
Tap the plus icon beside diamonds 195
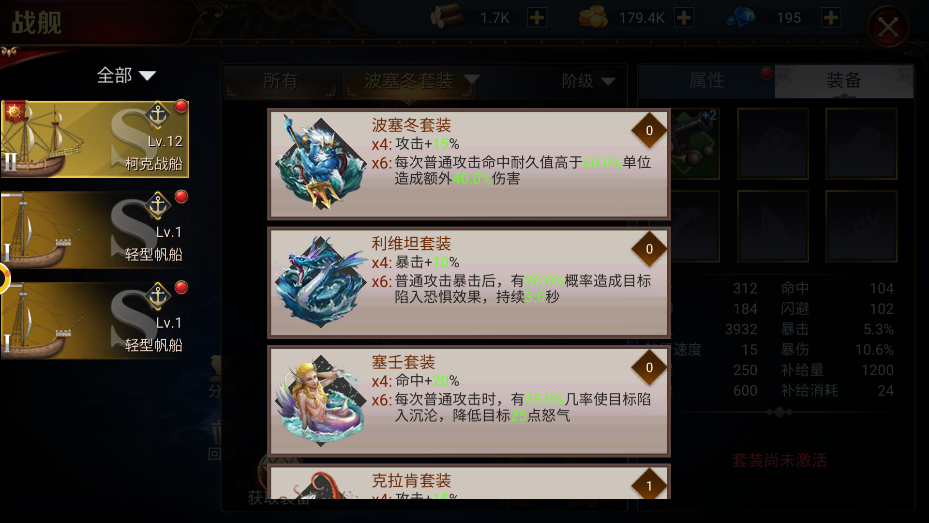coord(831,18)
